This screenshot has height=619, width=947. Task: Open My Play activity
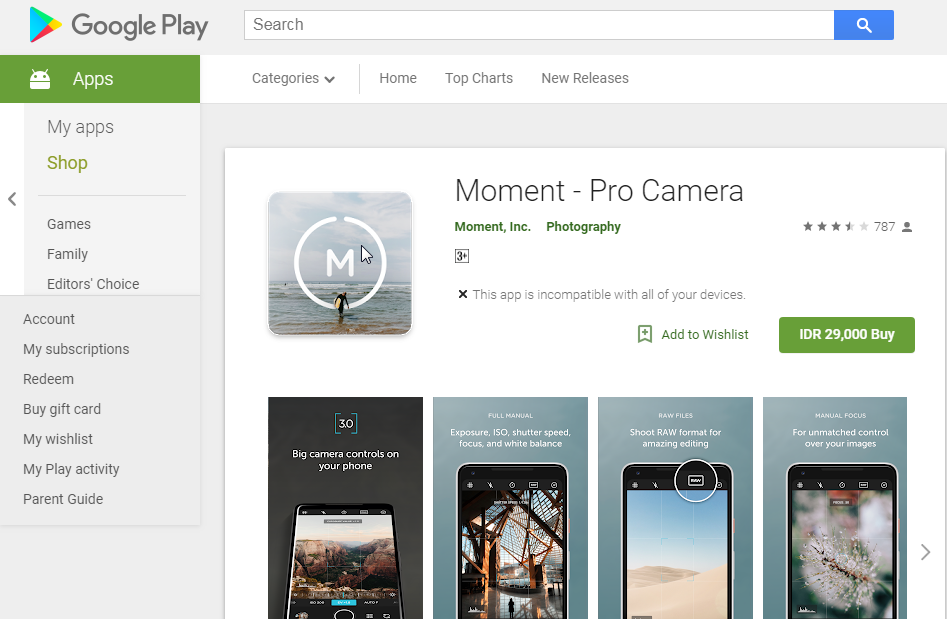point(71,469)
